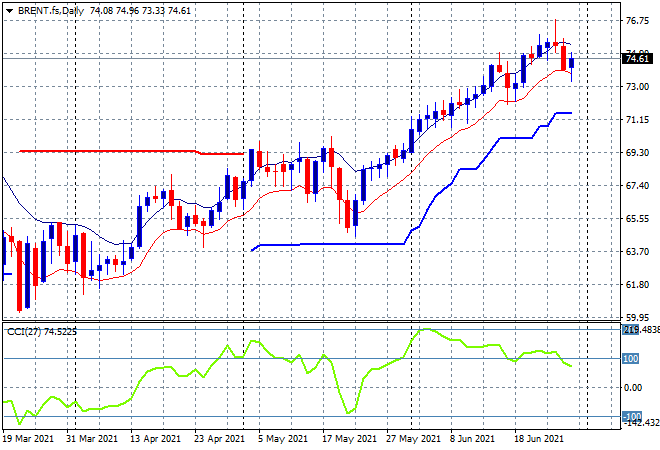Click the 69.30 price axis label
660x450 pixels.
pyautogui.click(x=637, y=152)
